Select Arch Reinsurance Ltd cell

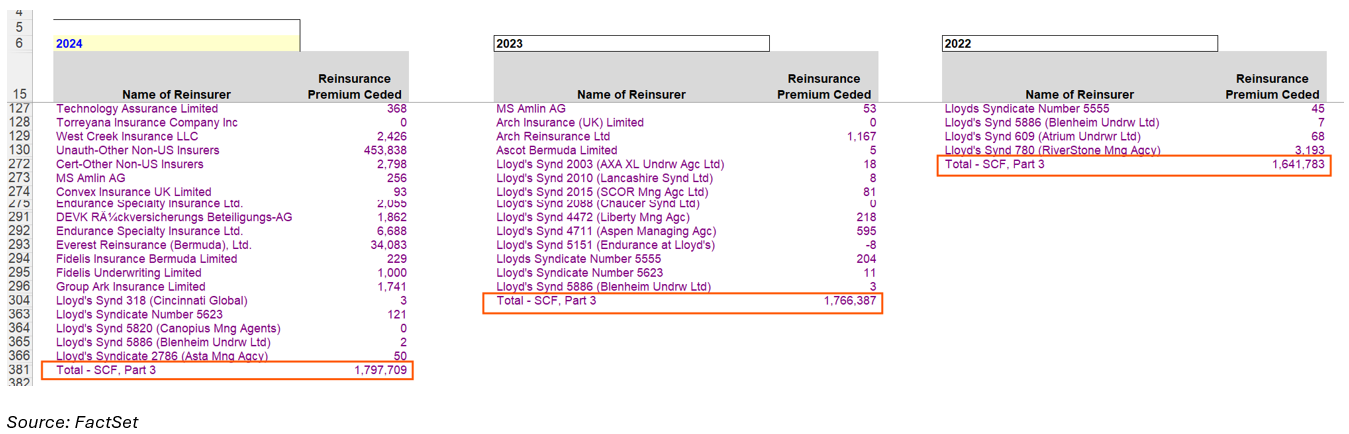coord(553,136)
